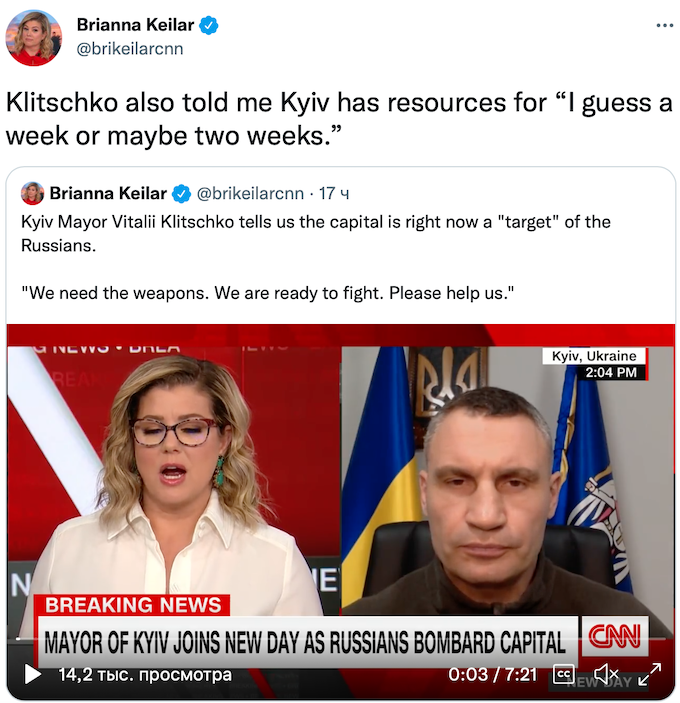680x703 pixels.
Task: Open the Brianna Keilar profile name link
Action: pyautogui.click(x=135, y=25)
